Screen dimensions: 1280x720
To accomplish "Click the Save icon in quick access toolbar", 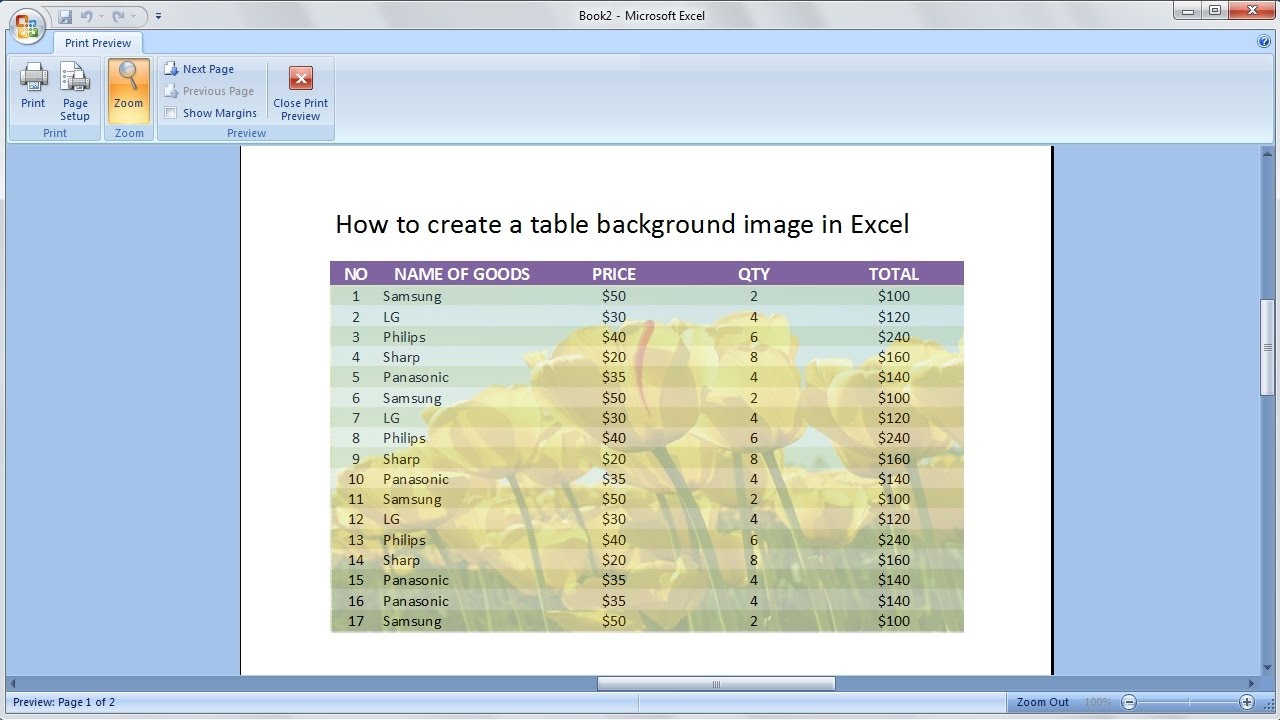I will [x=65, y=16].
